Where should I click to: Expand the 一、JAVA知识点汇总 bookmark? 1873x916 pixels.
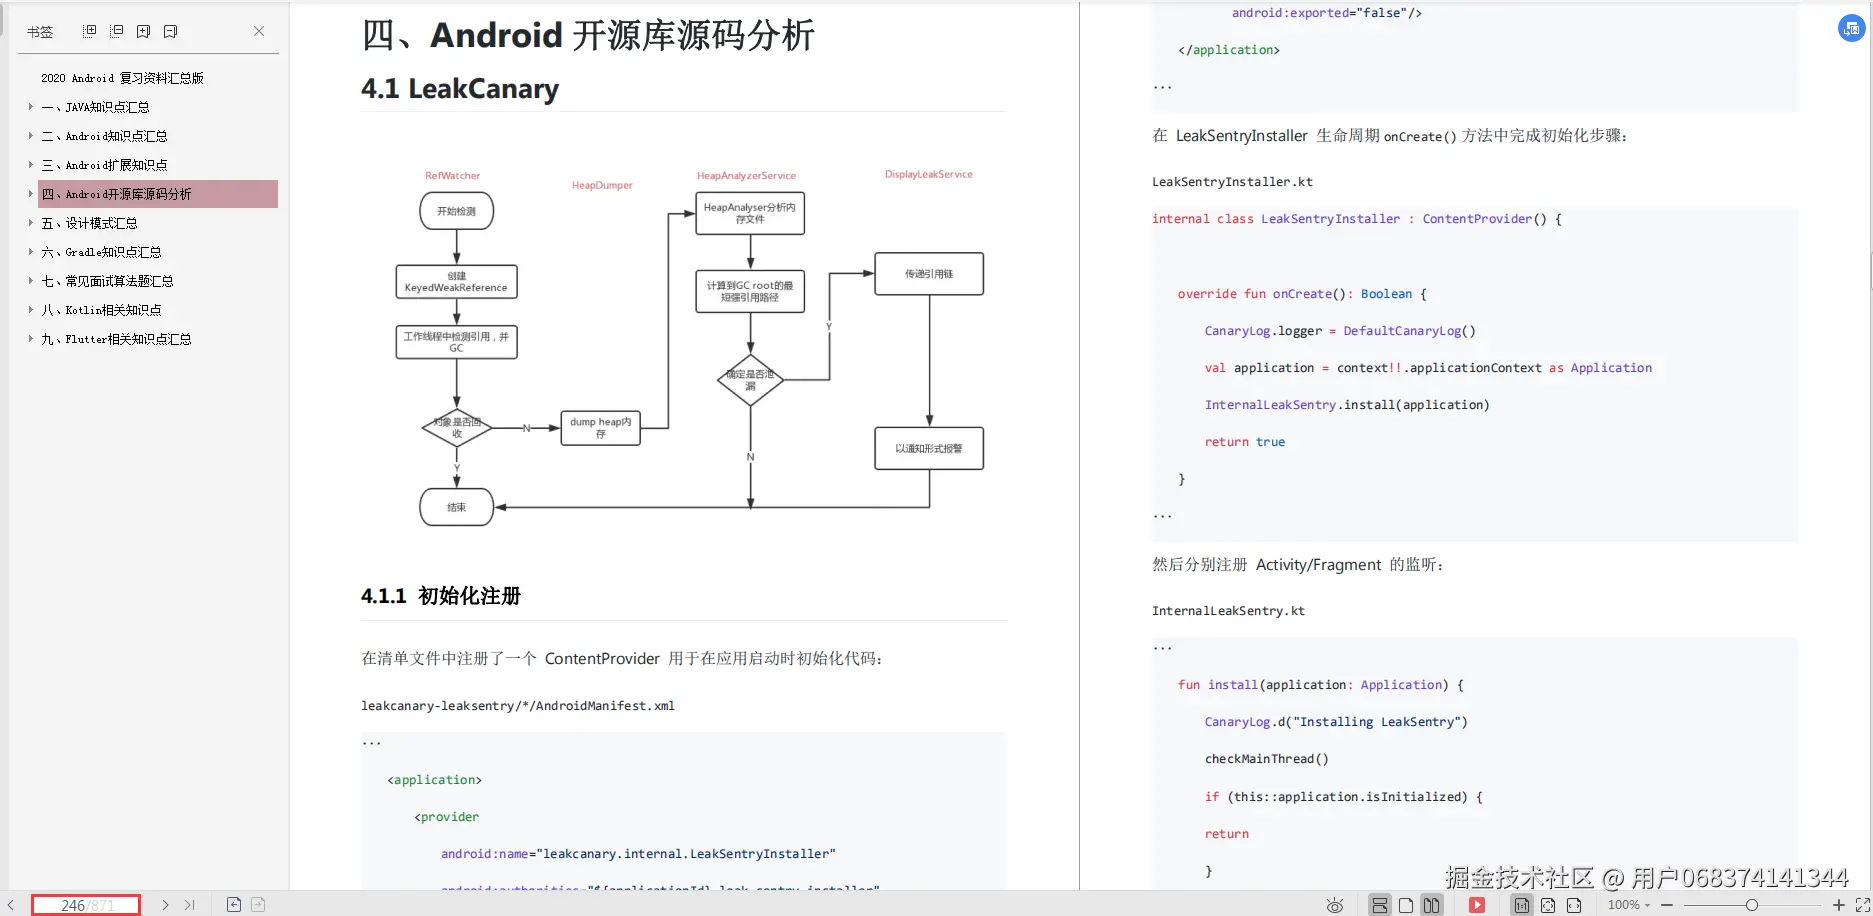(x=30, y=107)
